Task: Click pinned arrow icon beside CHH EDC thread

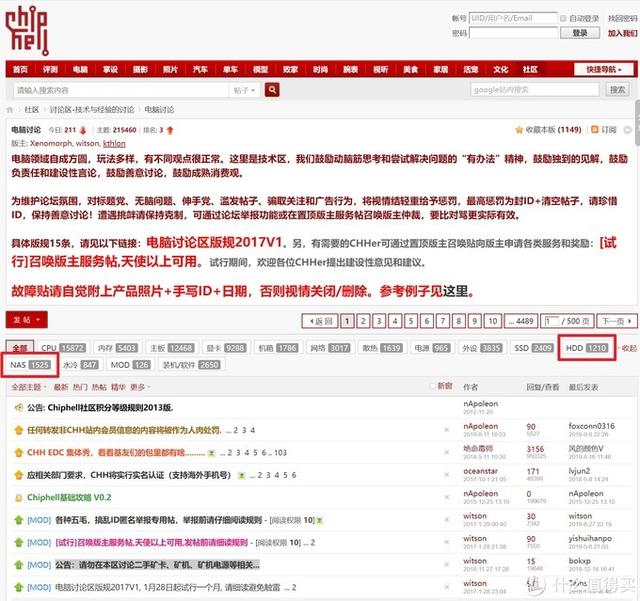Action: click(18, 452)
